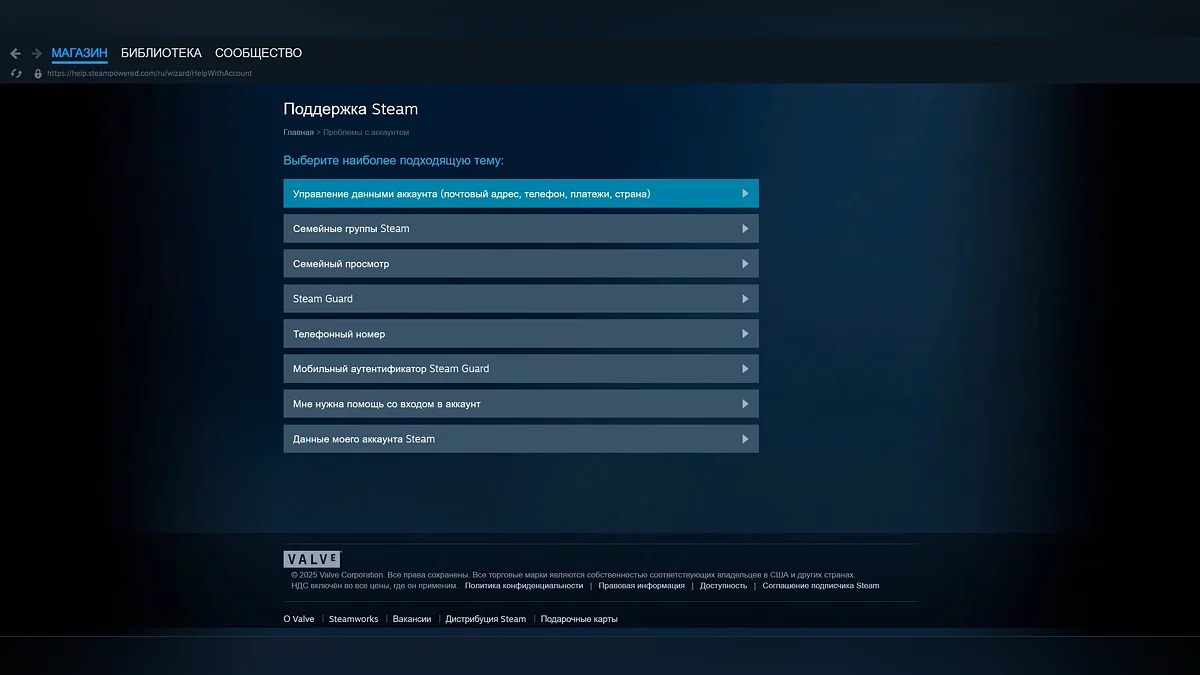This screenshot has width=1200, height=675.
Task: Click arrow on Управление данными аккаунта row
Action: (x=745, y=193)
